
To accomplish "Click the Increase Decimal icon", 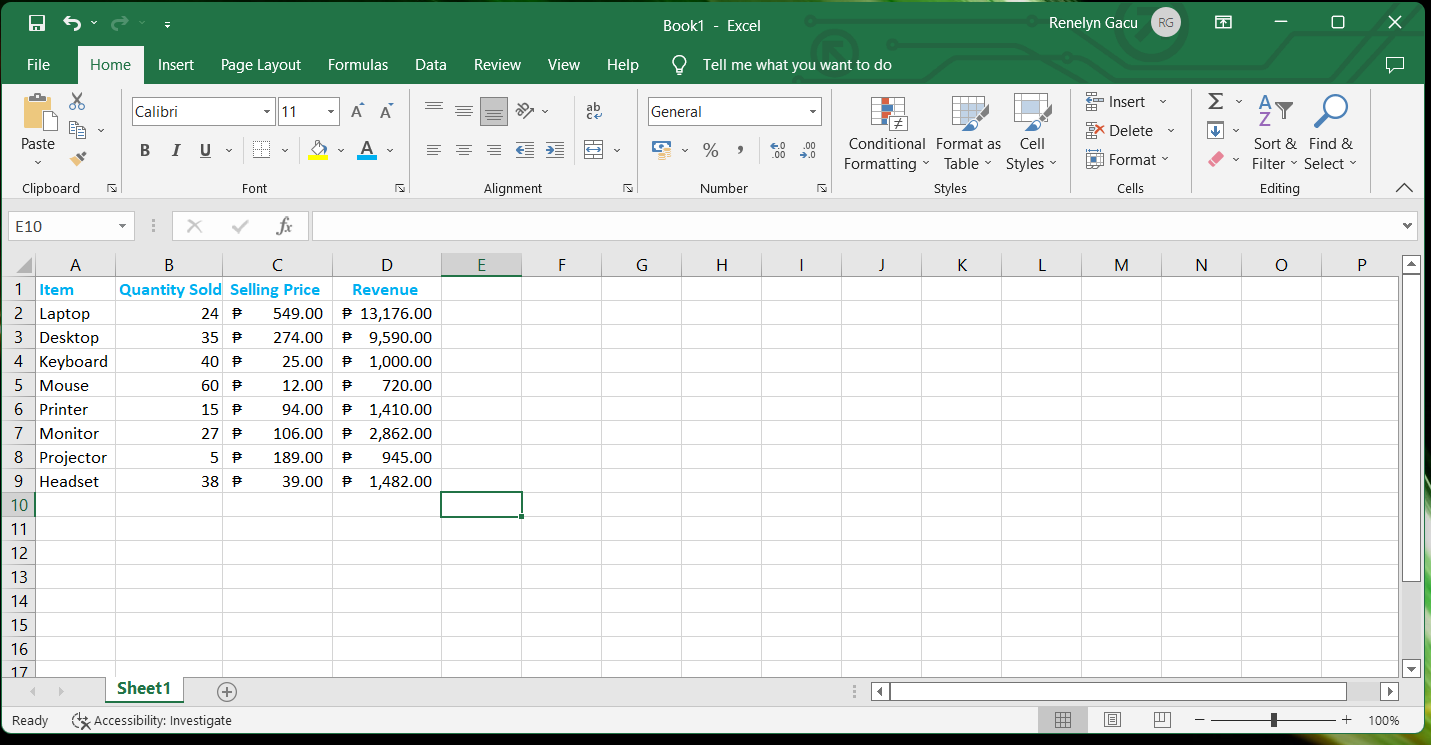I will (779, 150).
